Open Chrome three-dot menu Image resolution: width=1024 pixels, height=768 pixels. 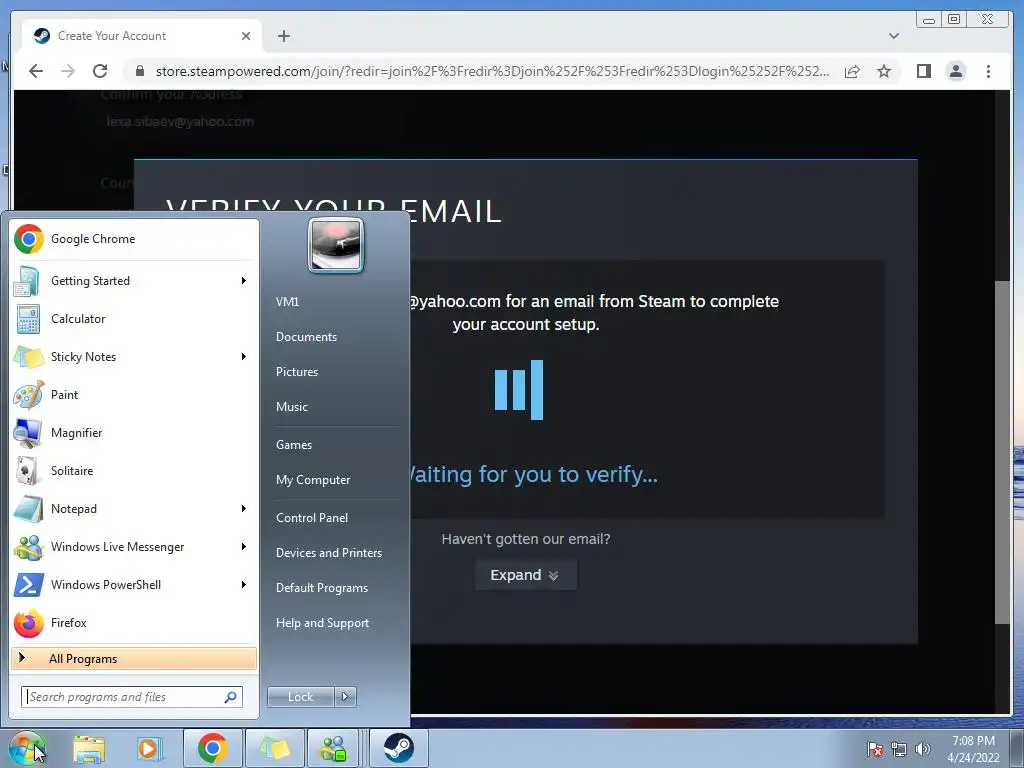(x=988, y=71)
